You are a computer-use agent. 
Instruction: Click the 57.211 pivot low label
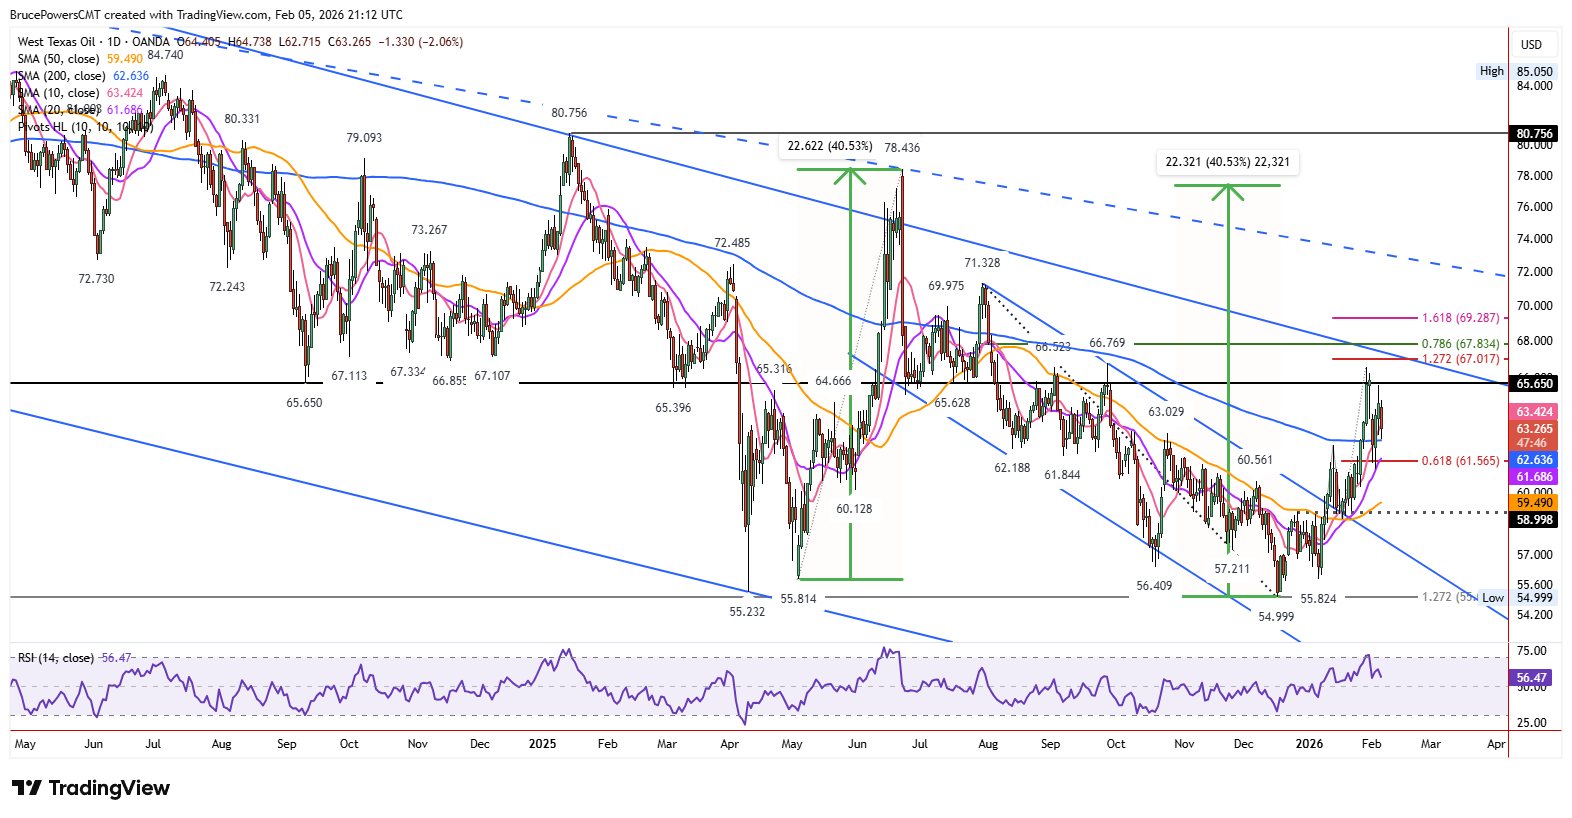click(1232, 569)
